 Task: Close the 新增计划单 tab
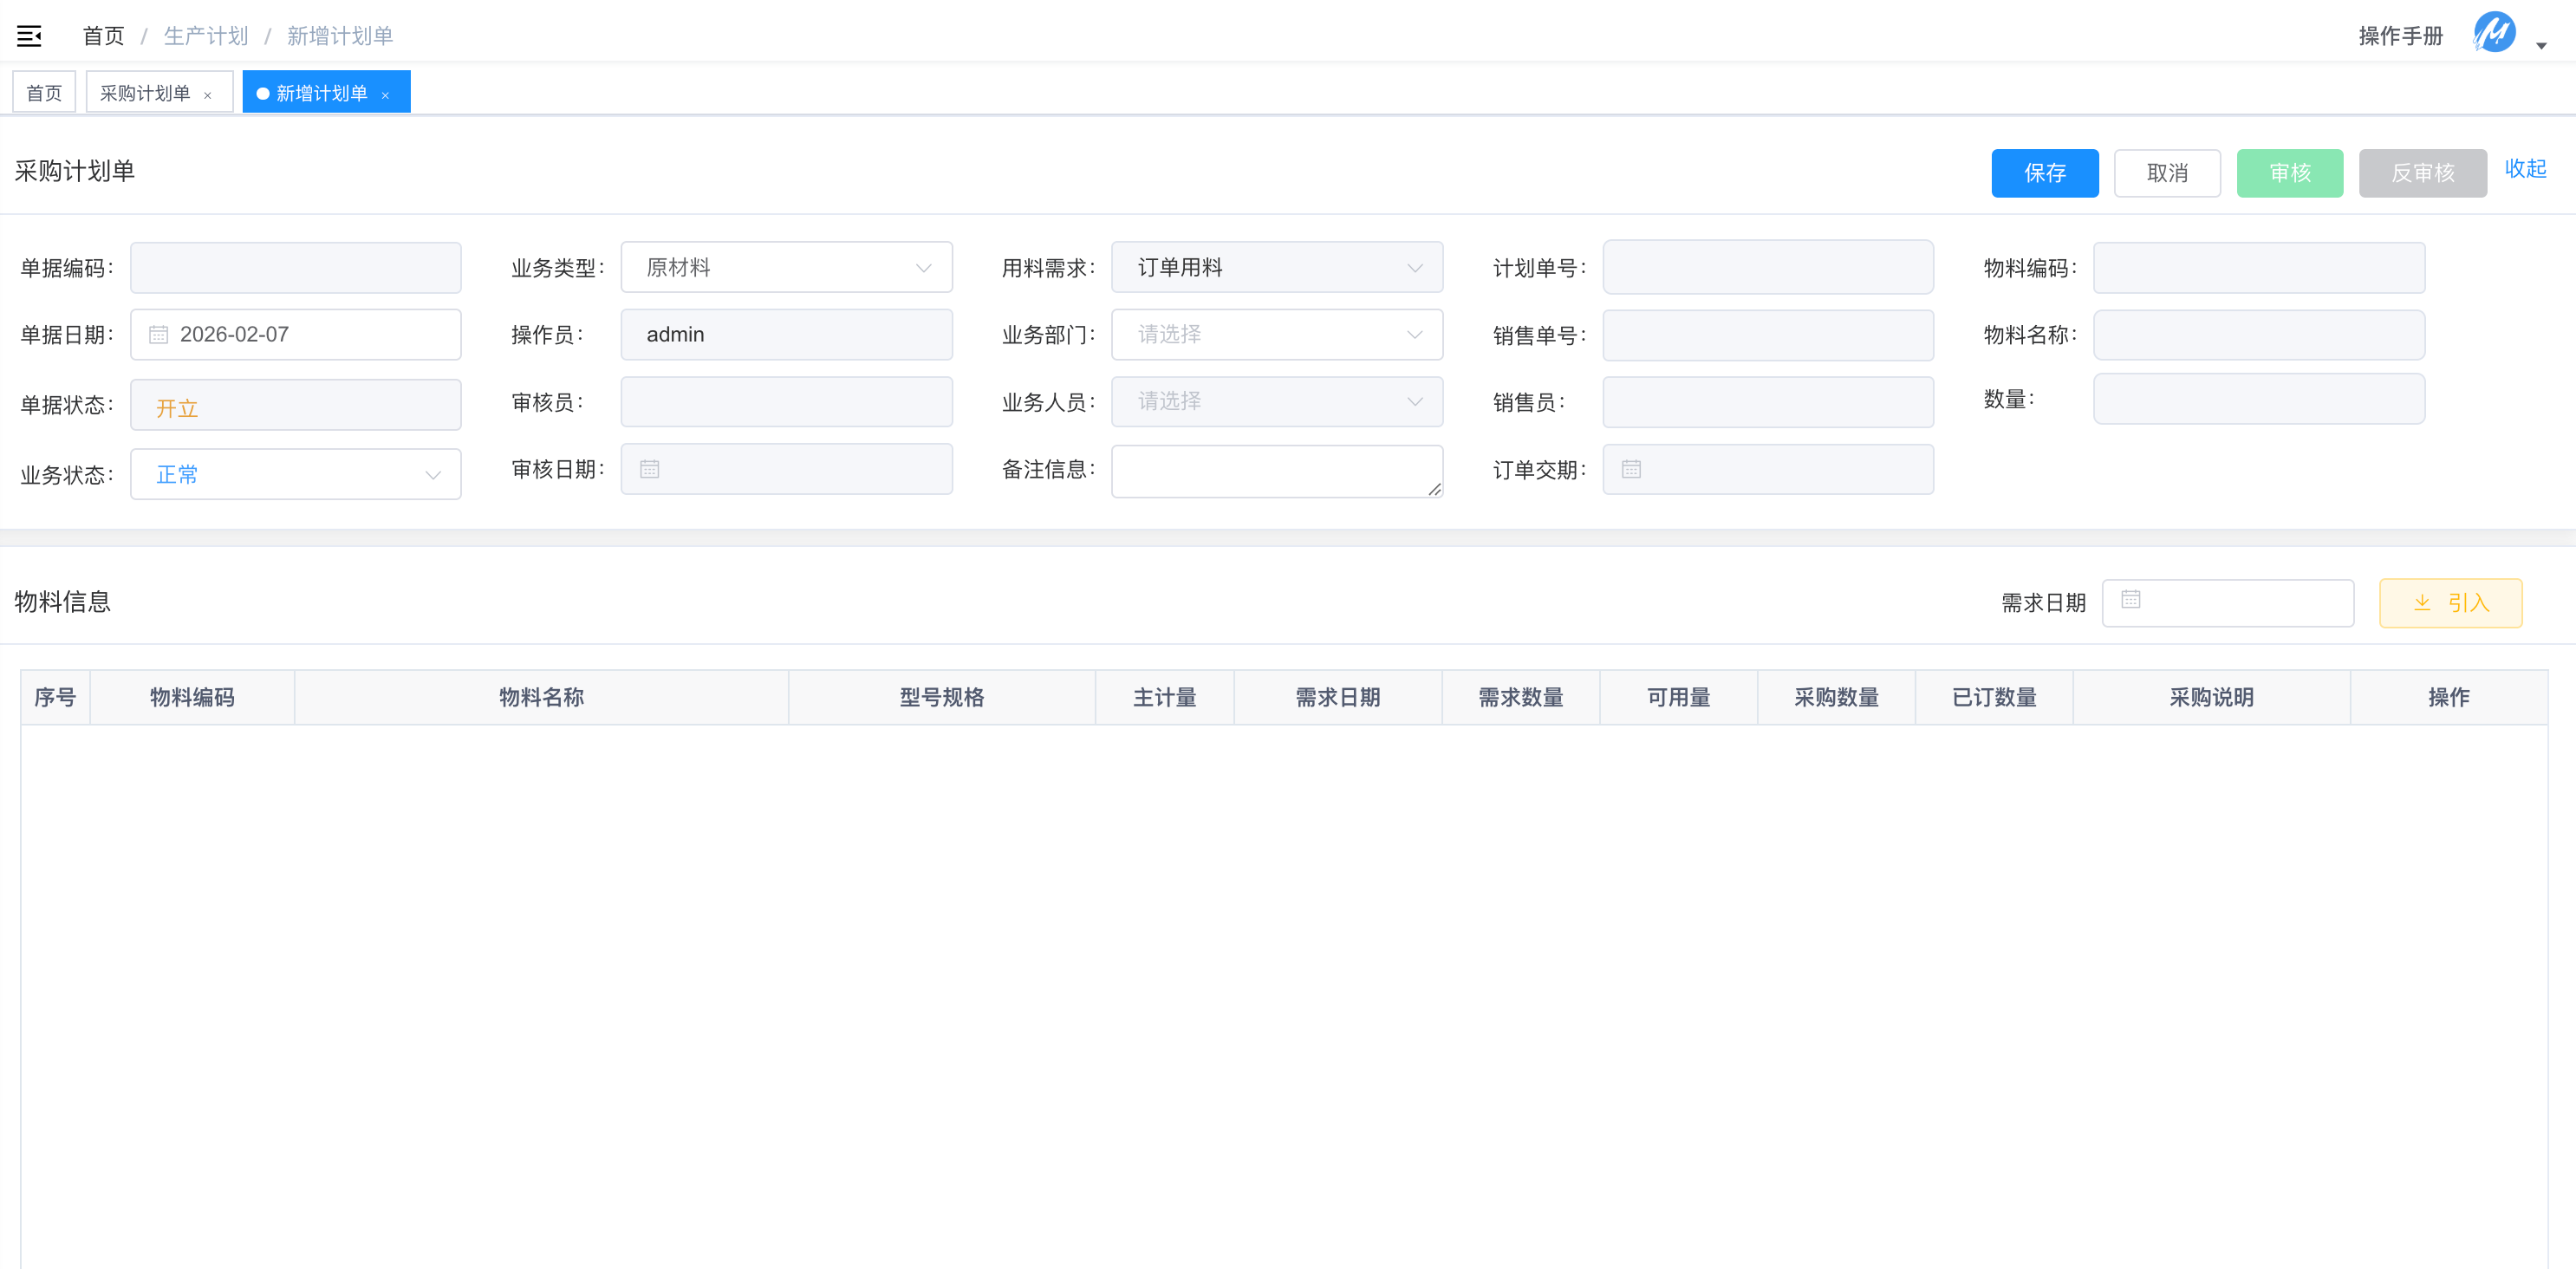click(386, 95)
